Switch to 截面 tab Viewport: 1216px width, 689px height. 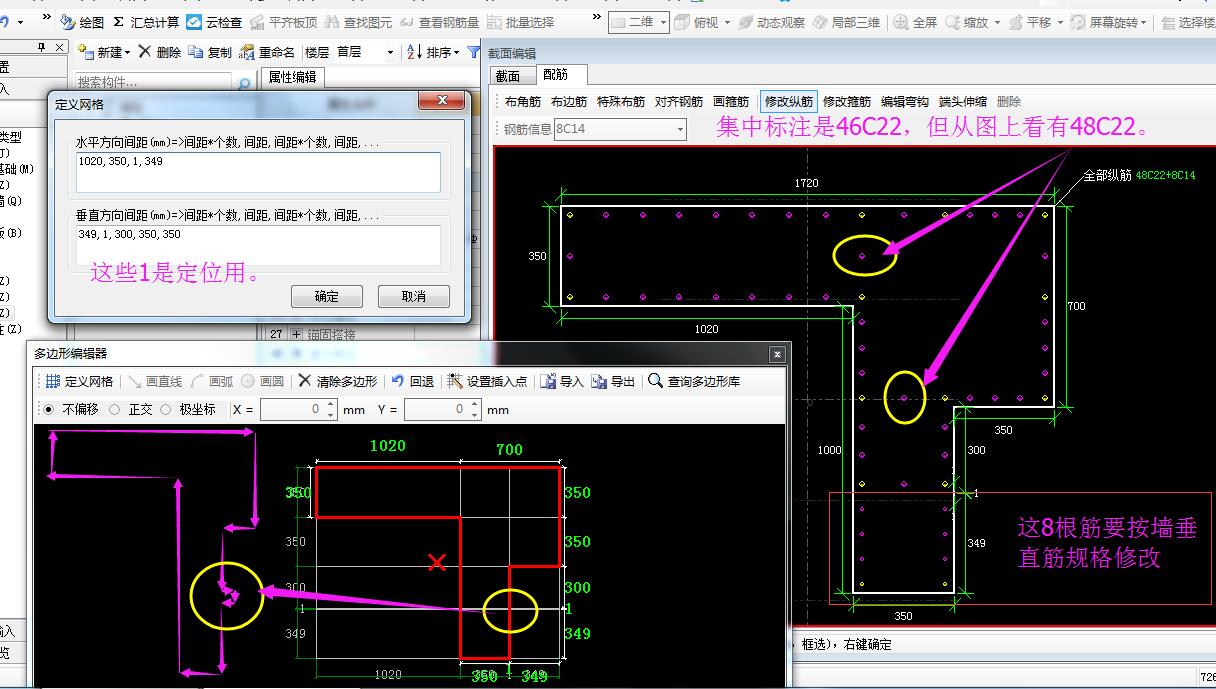click(x=508, y=76)
